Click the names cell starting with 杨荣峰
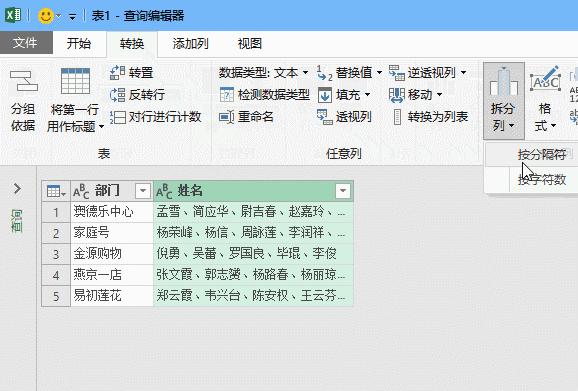The height and width of the screenshot is (391, 578). tap(253, 233)
